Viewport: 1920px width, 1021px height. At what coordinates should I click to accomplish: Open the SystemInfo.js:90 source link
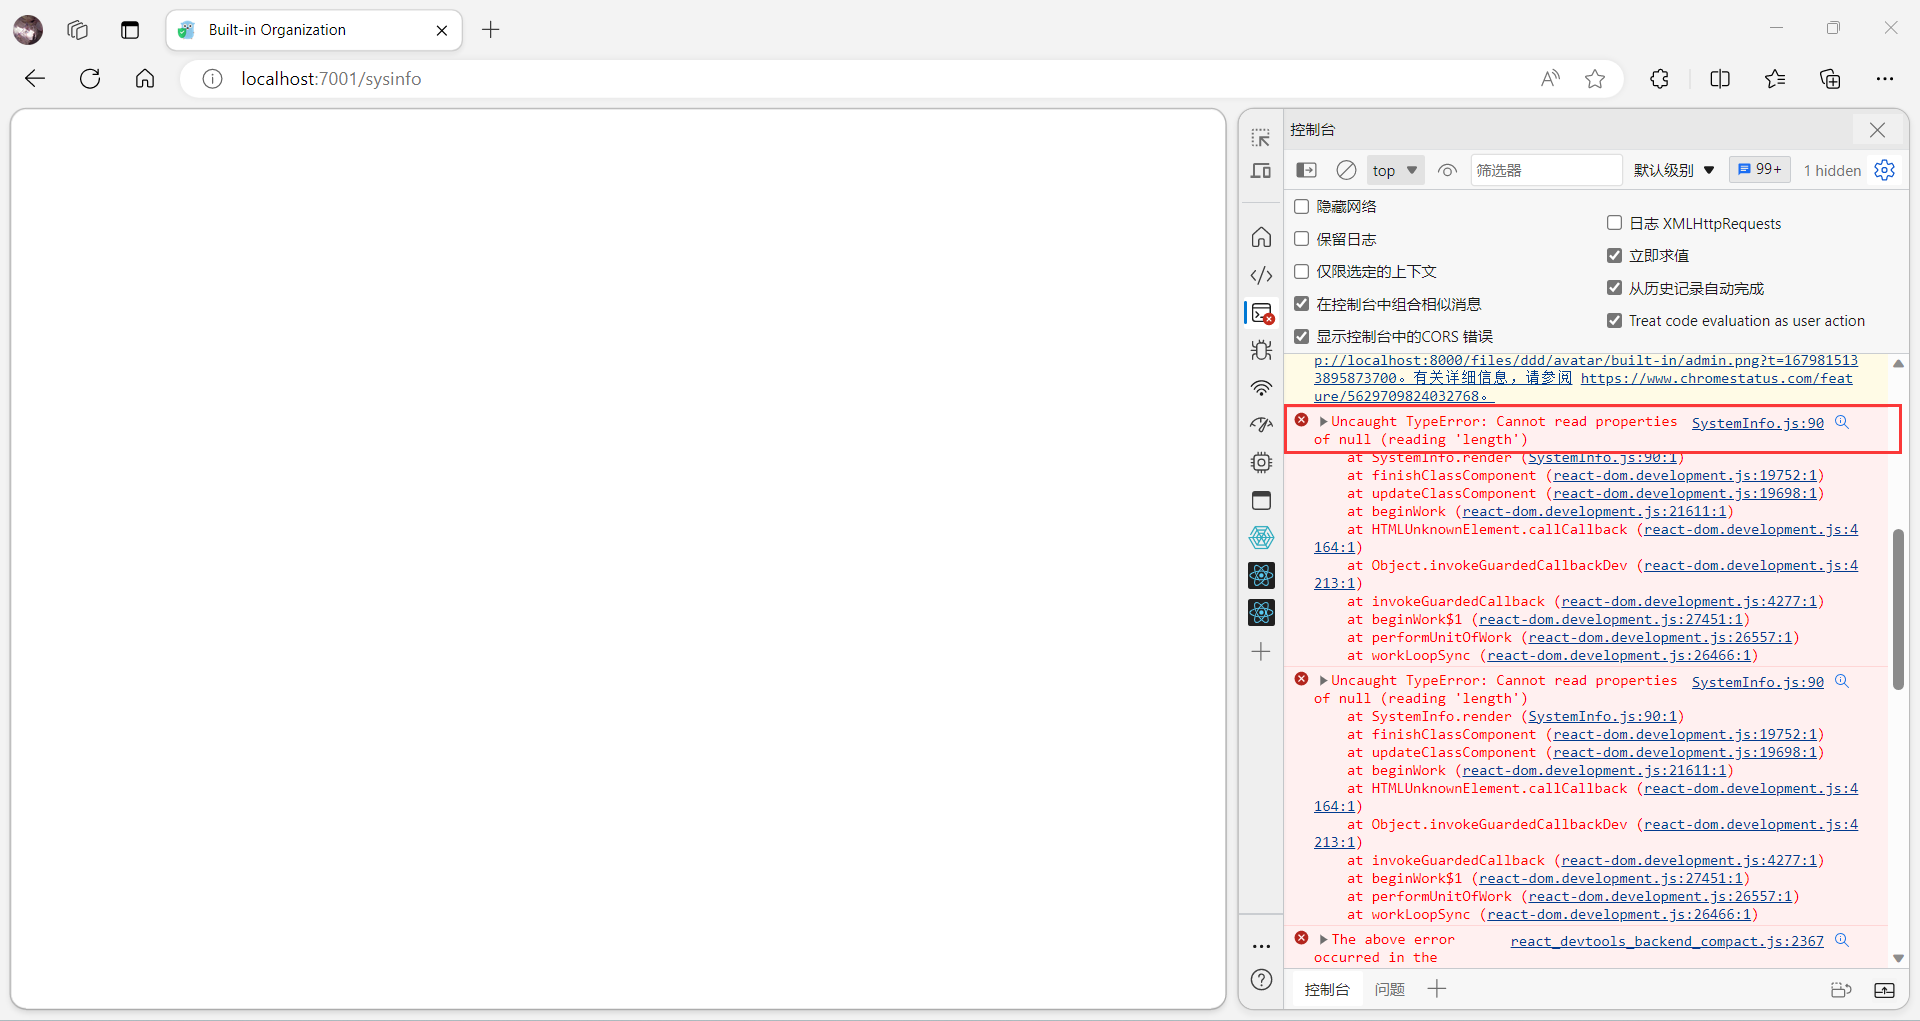point(1756,422)
